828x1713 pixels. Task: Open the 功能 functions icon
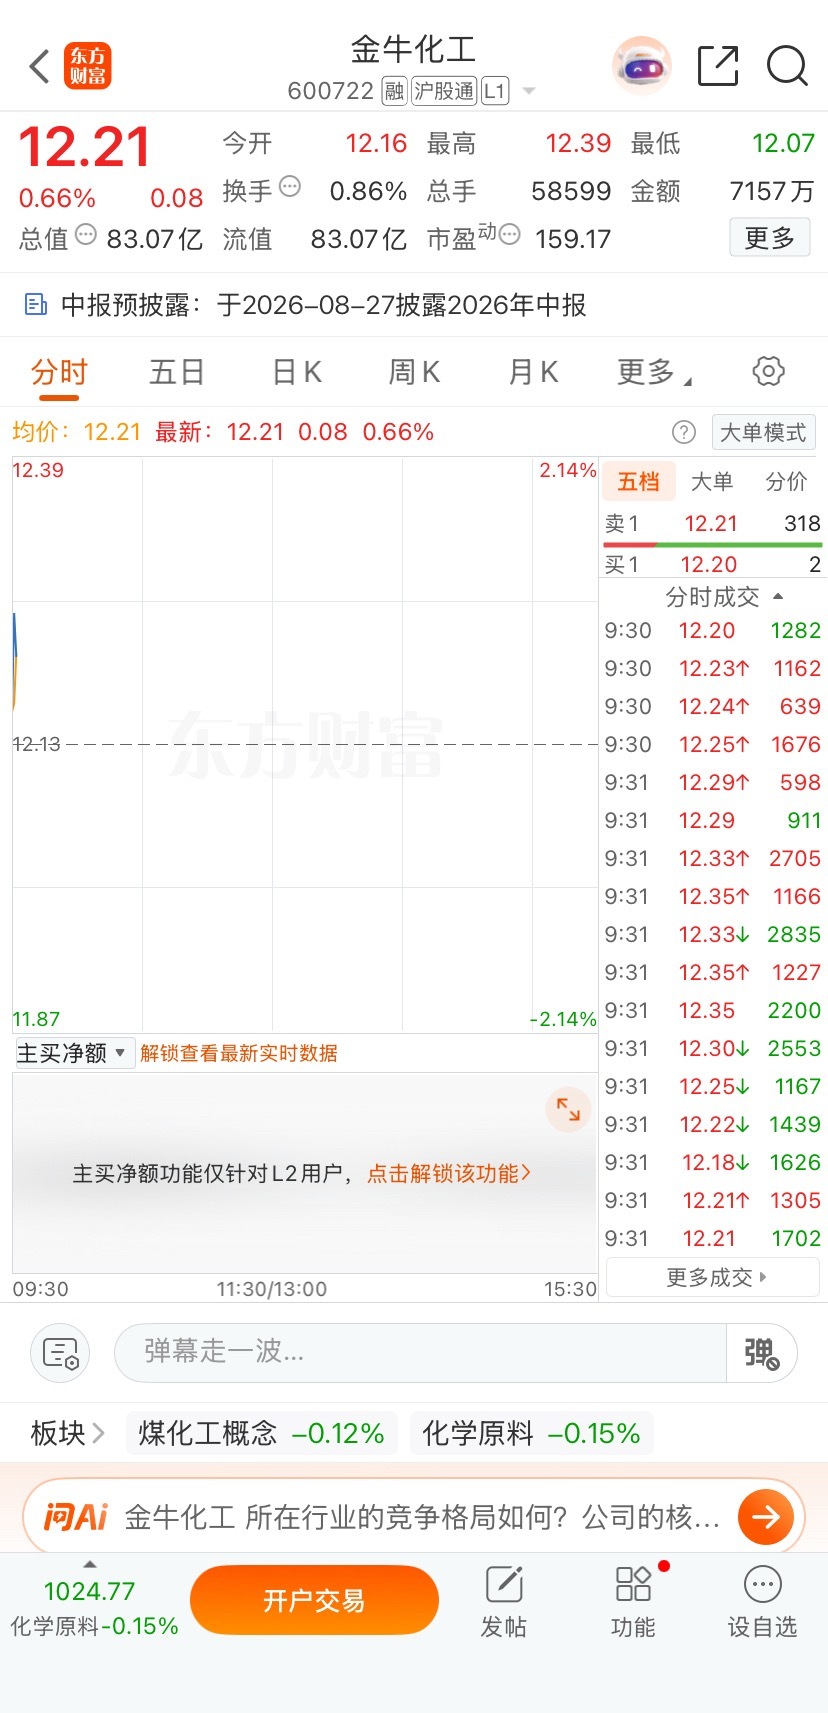[634, 1602]
